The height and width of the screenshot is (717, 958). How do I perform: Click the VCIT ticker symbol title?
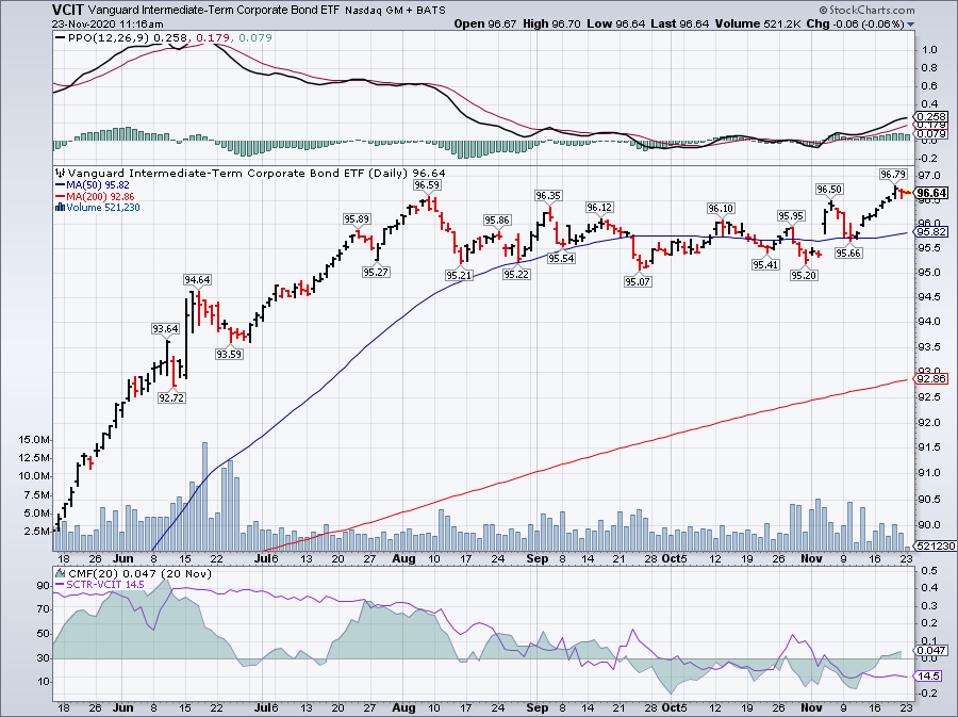68,10
